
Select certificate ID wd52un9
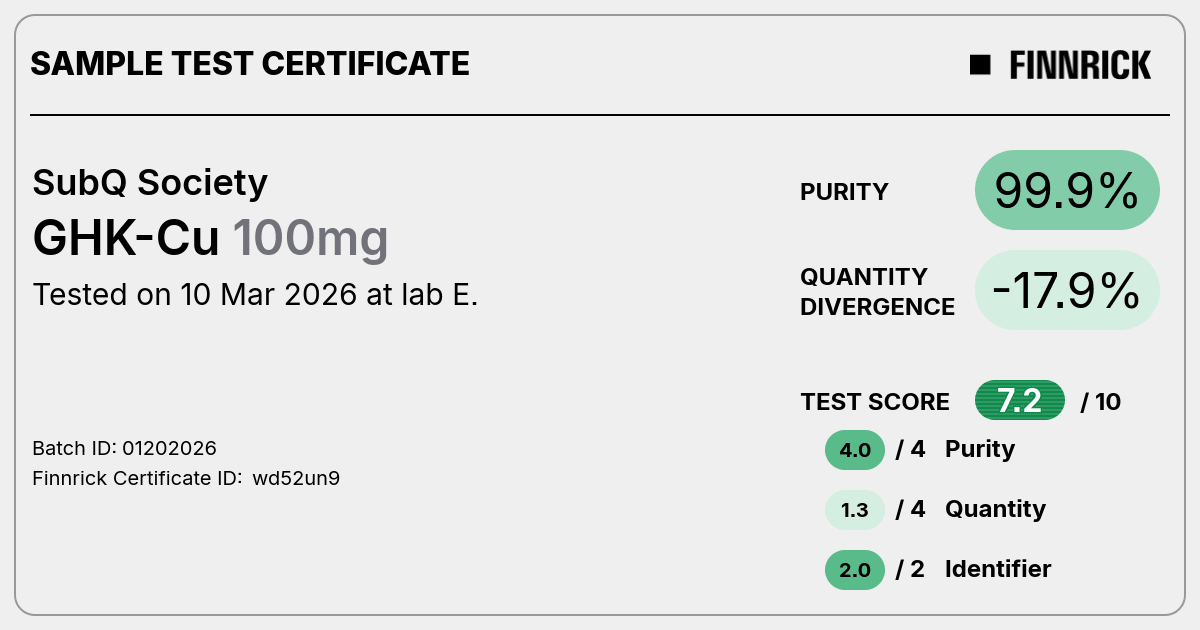(296, 478)
